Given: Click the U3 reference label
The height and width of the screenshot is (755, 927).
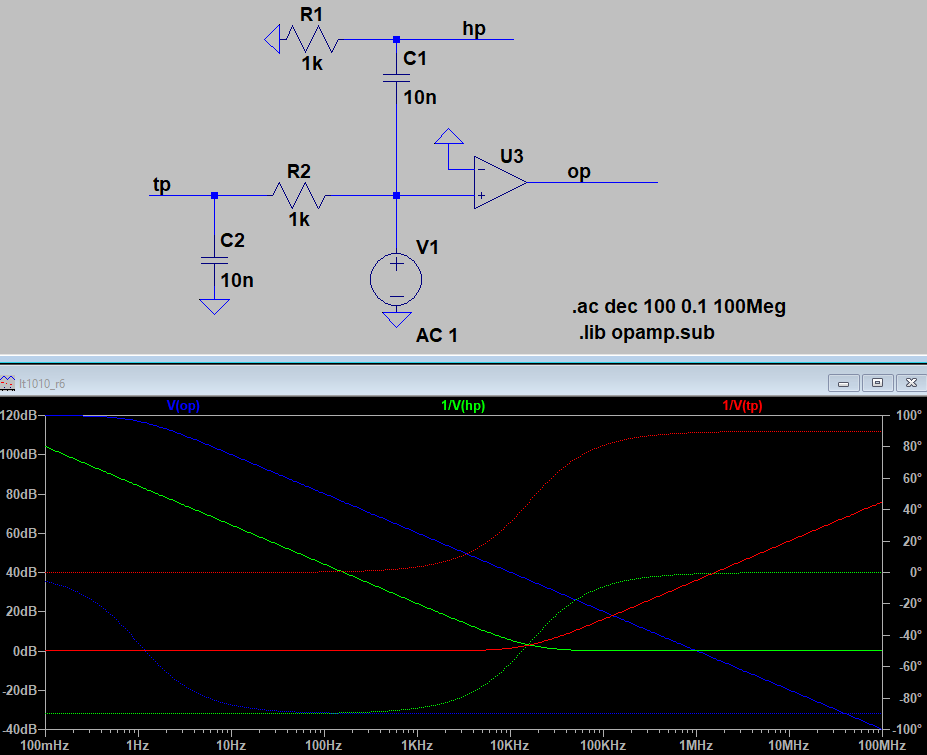Looking at the screenshot, I should point(511,156).
